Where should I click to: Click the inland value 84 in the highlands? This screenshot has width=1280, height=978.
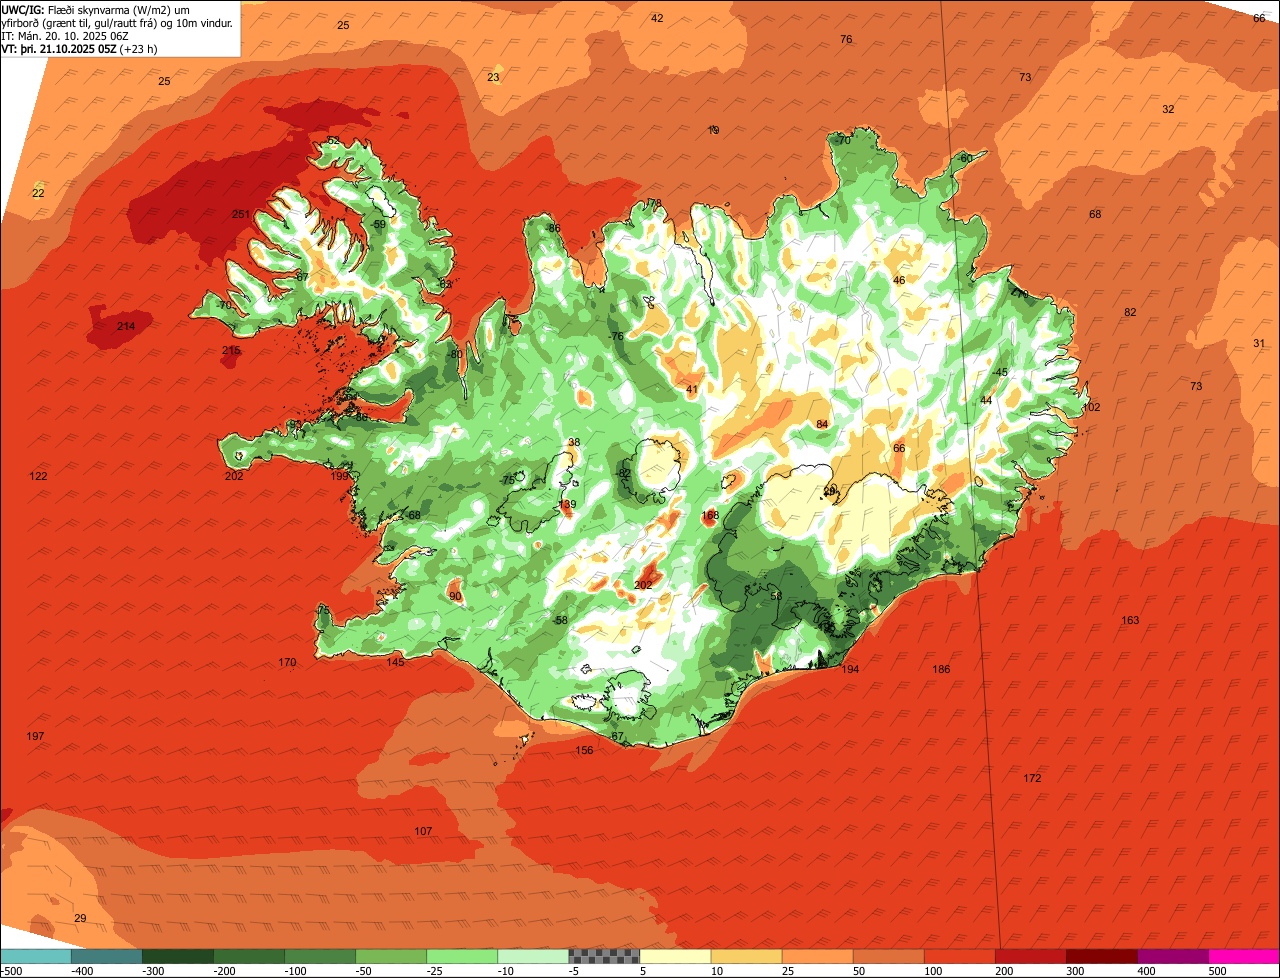[822, 425]
